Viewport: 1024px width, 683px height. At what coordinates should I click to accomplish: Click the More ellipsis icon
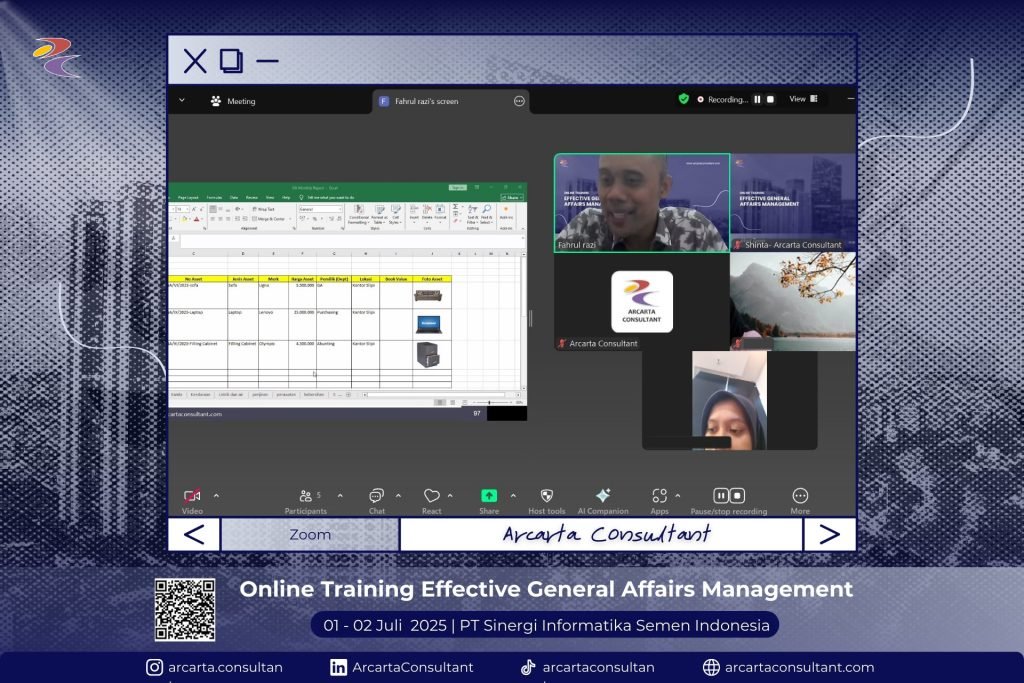coord(800,496)
